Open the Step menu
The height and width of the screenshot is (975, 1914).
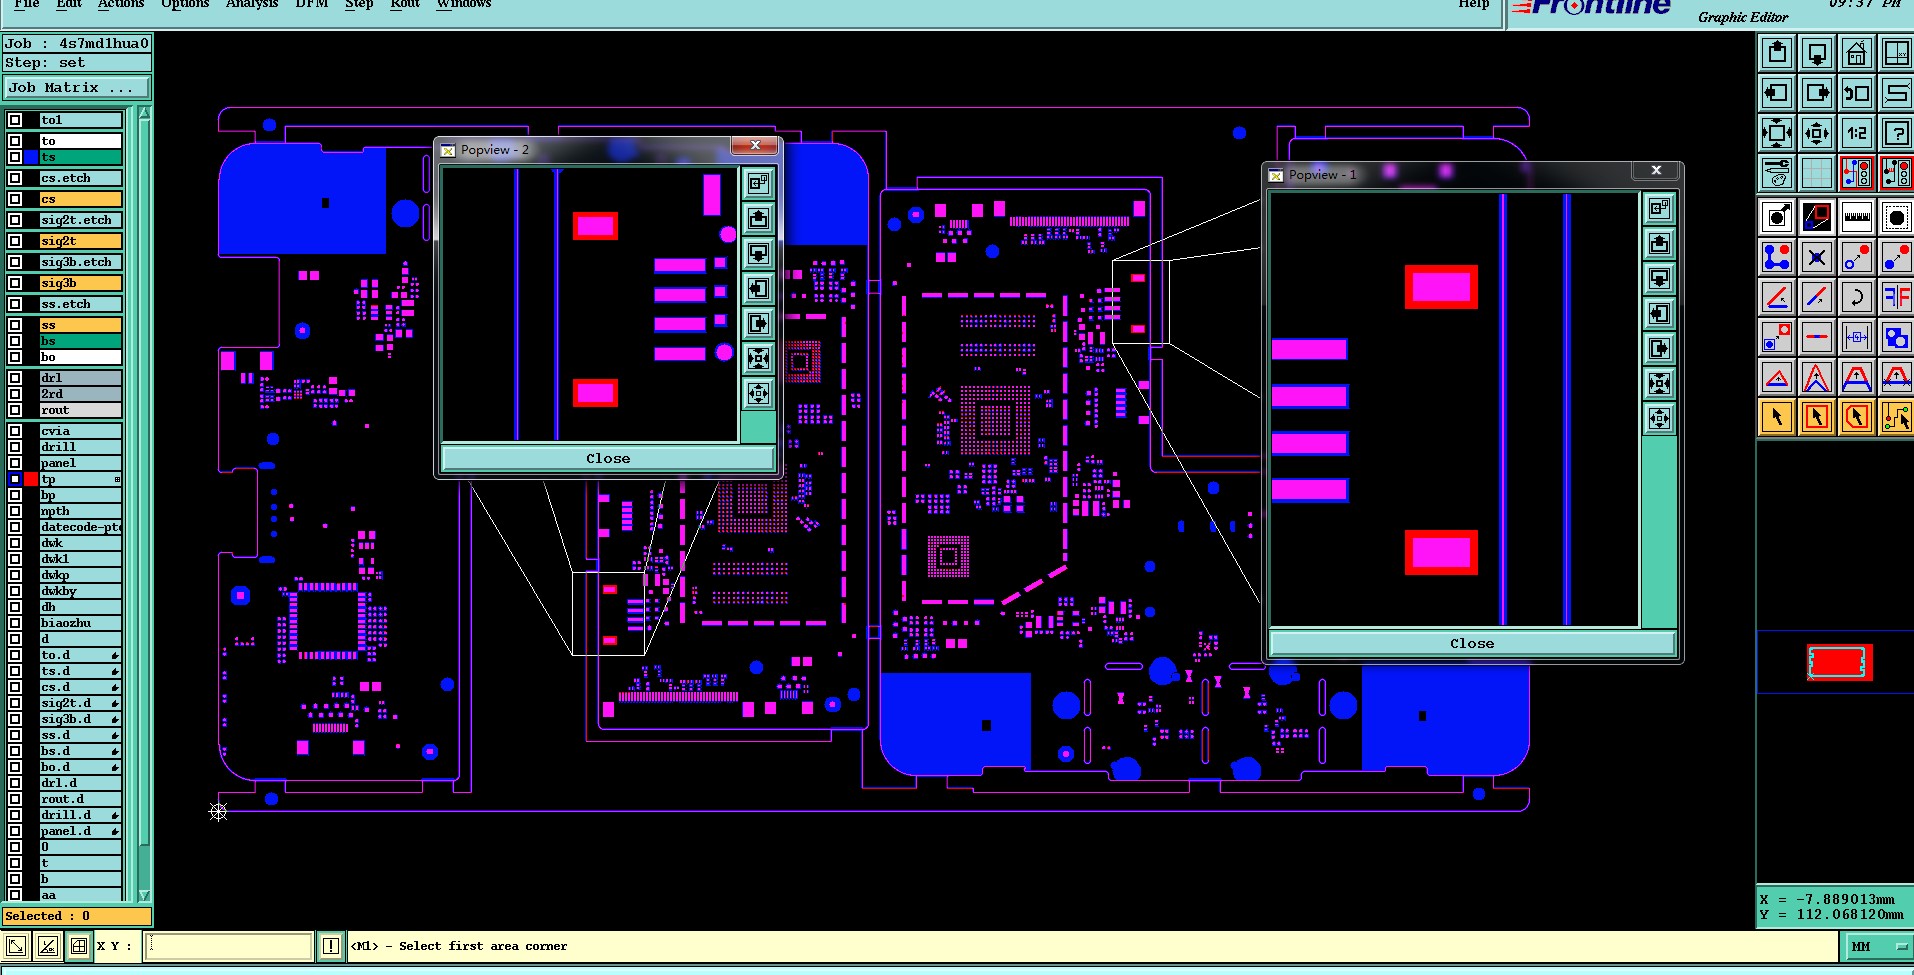tap(359, 4)
